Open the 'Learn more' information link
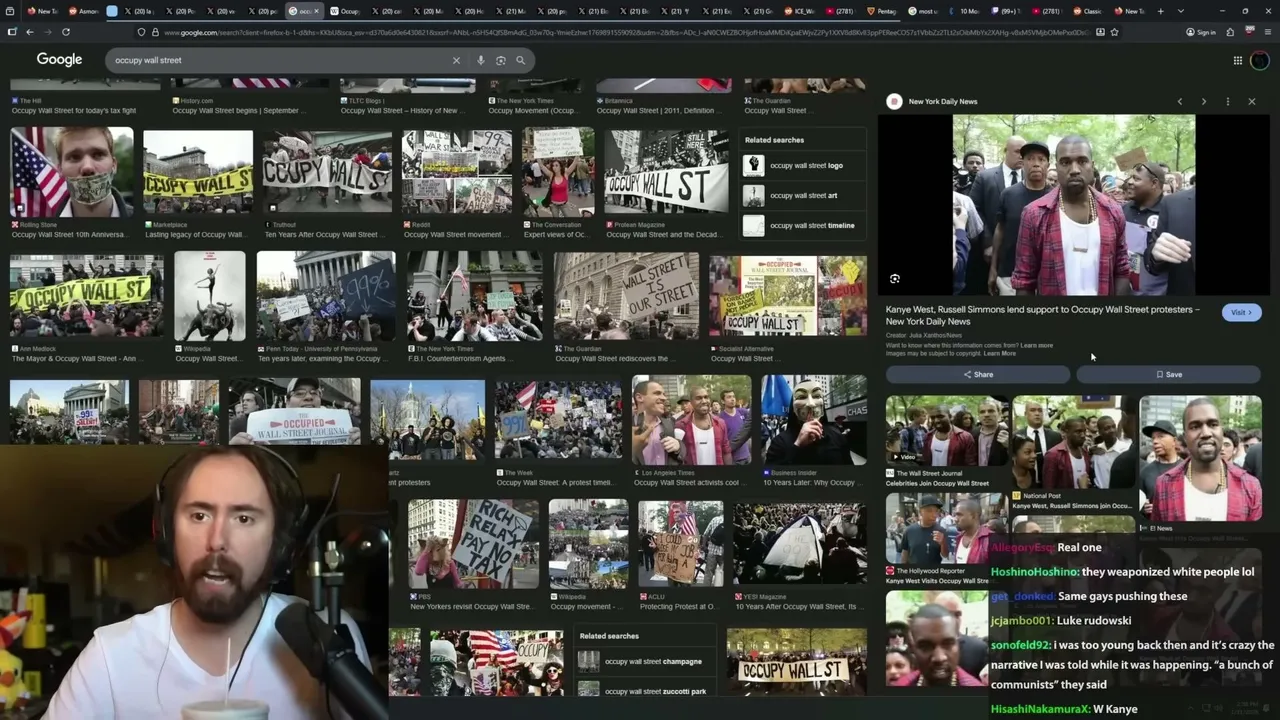Image resolution: width=1280 pixels, height=720 pixels. [x=1037, y=345]
